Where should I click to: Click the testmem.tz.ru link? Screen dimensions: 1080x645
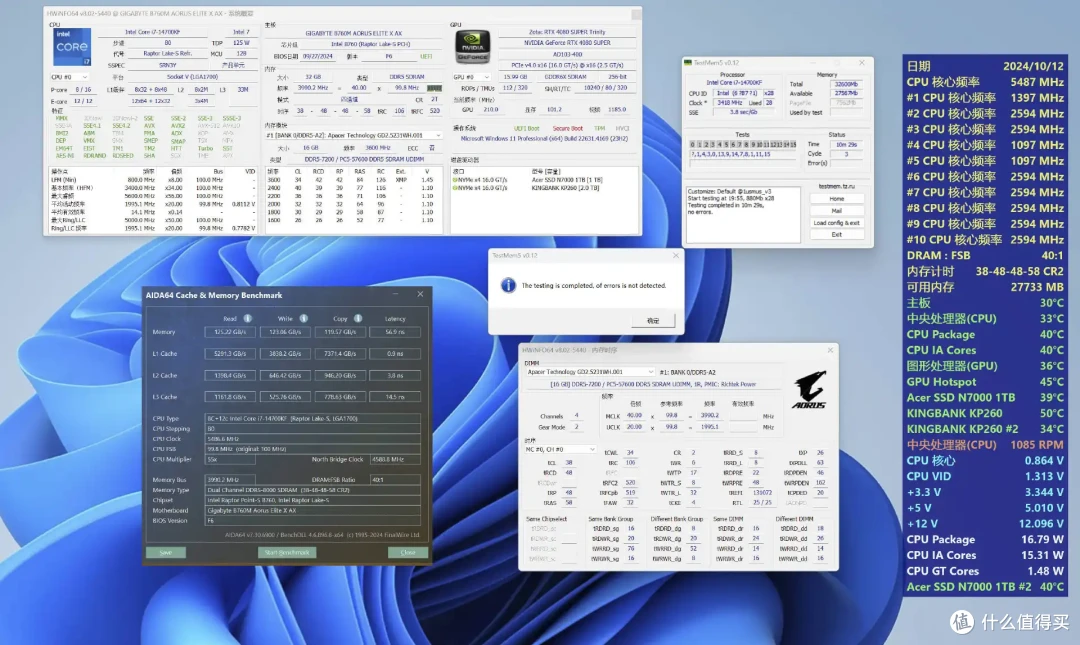click(836, 186)
